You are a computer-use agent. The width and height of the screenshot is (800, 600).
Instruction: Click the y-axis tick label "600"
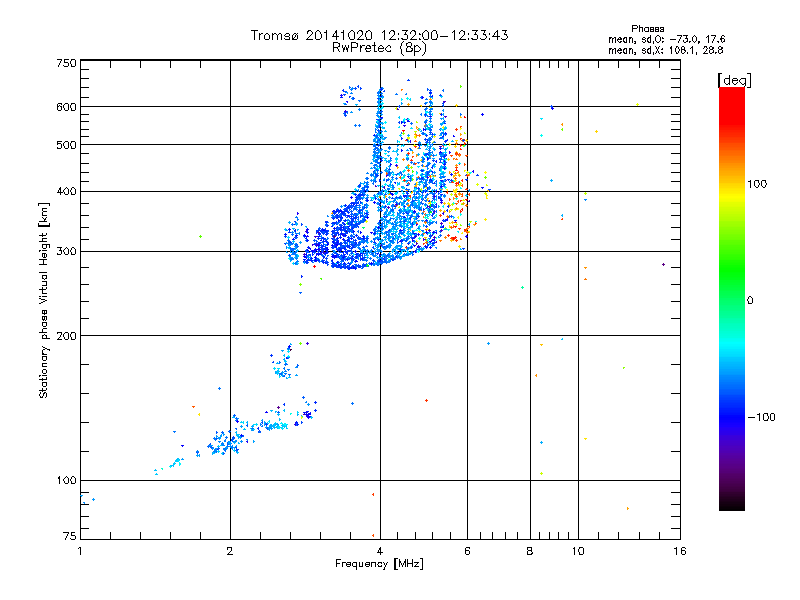coord(66,107)
